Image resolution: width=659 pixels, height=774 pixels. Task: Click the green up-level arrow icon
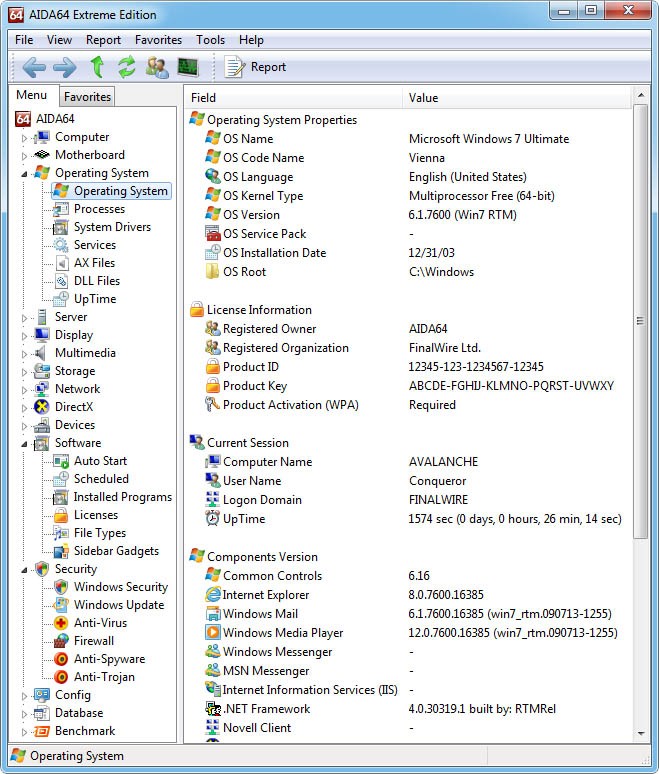[x=97, y=67]
